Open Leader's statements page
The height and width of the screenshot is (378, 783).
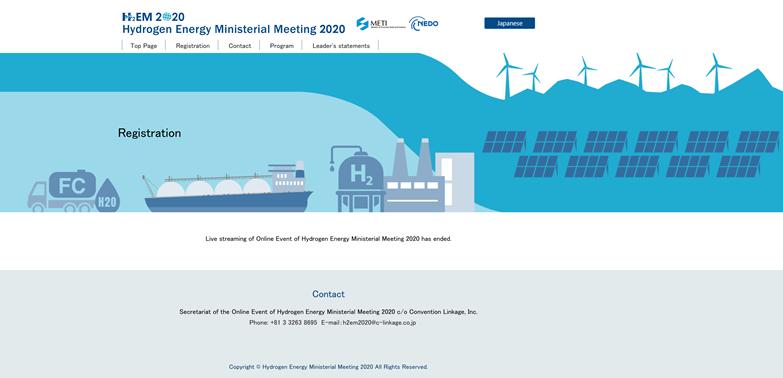pos(341,45)
